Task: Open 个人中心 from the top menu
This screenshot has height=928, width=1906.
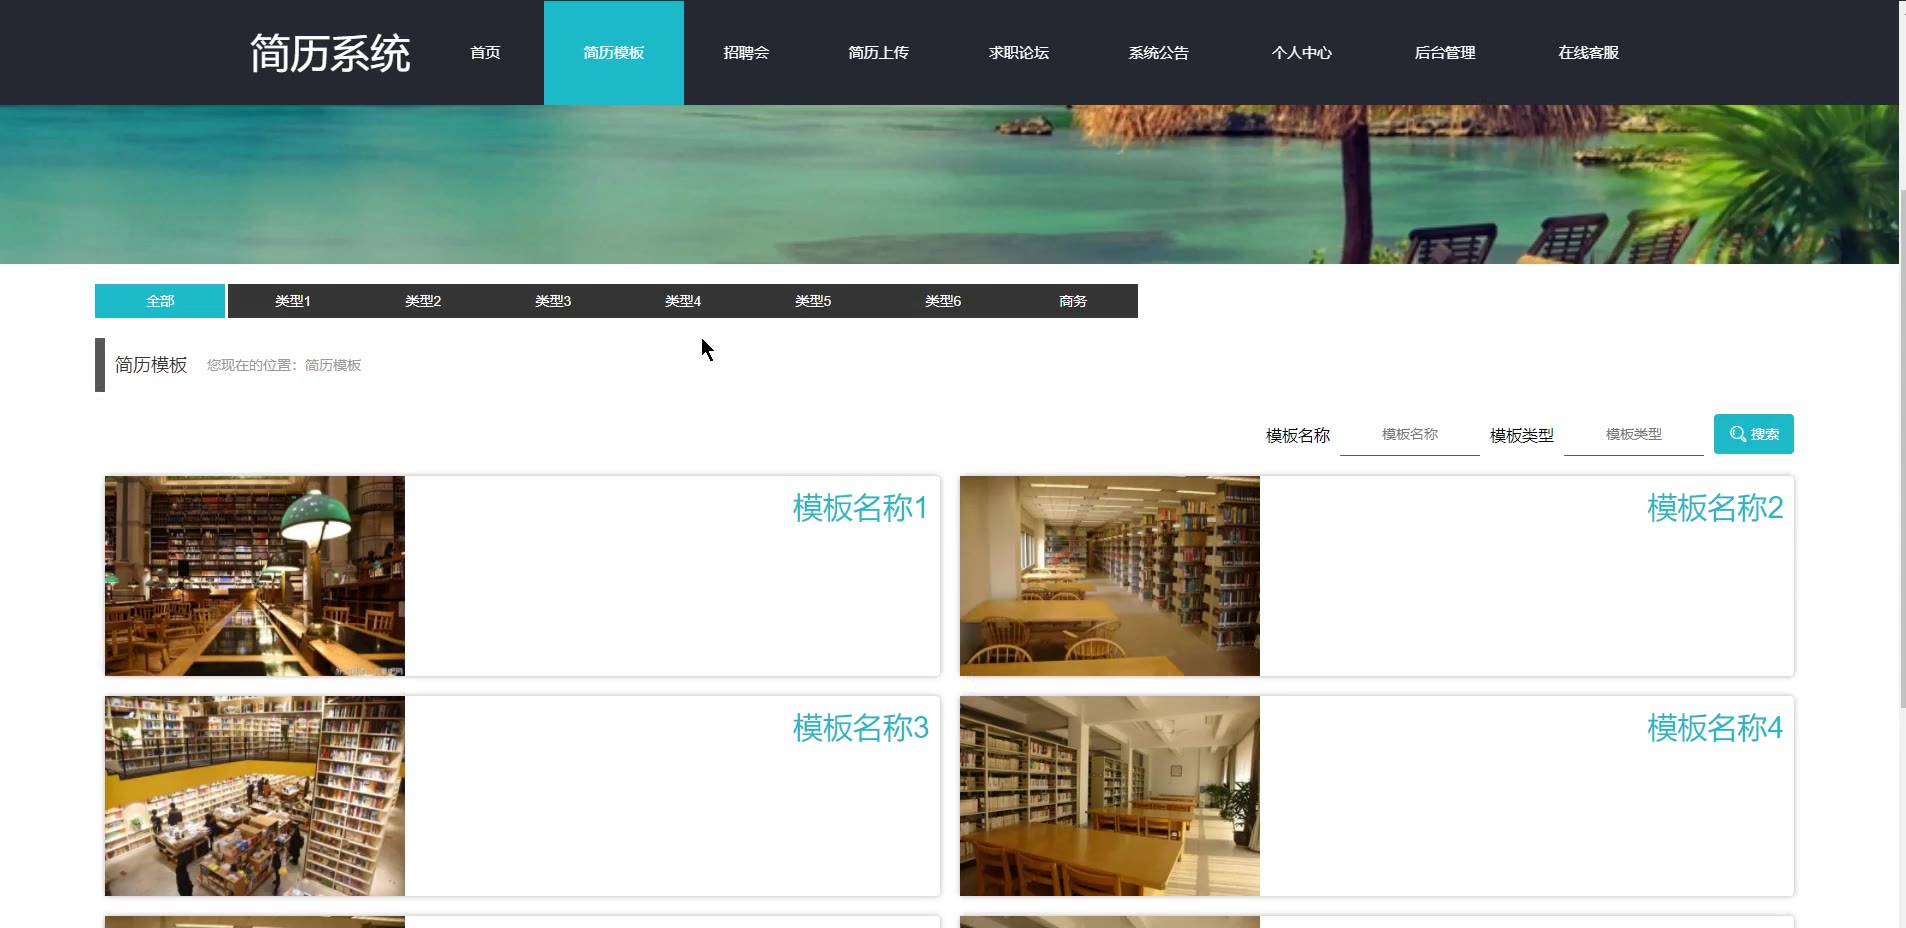Action: tap(1301, 53)
